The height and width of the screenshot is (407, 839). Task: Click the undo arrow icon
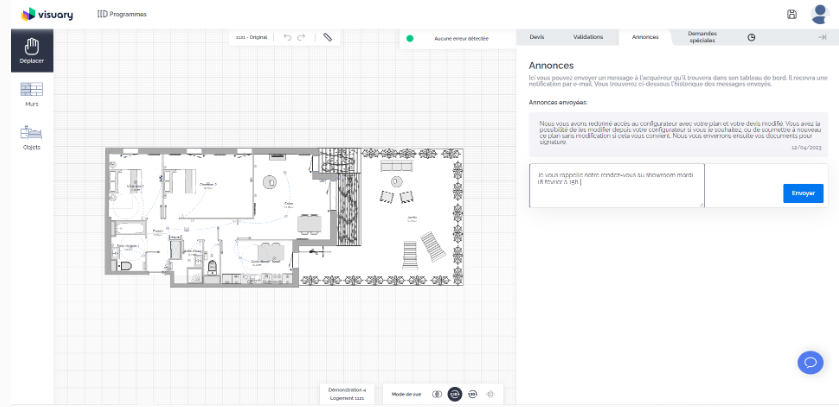pyautogui.click(x=287, y=37)
